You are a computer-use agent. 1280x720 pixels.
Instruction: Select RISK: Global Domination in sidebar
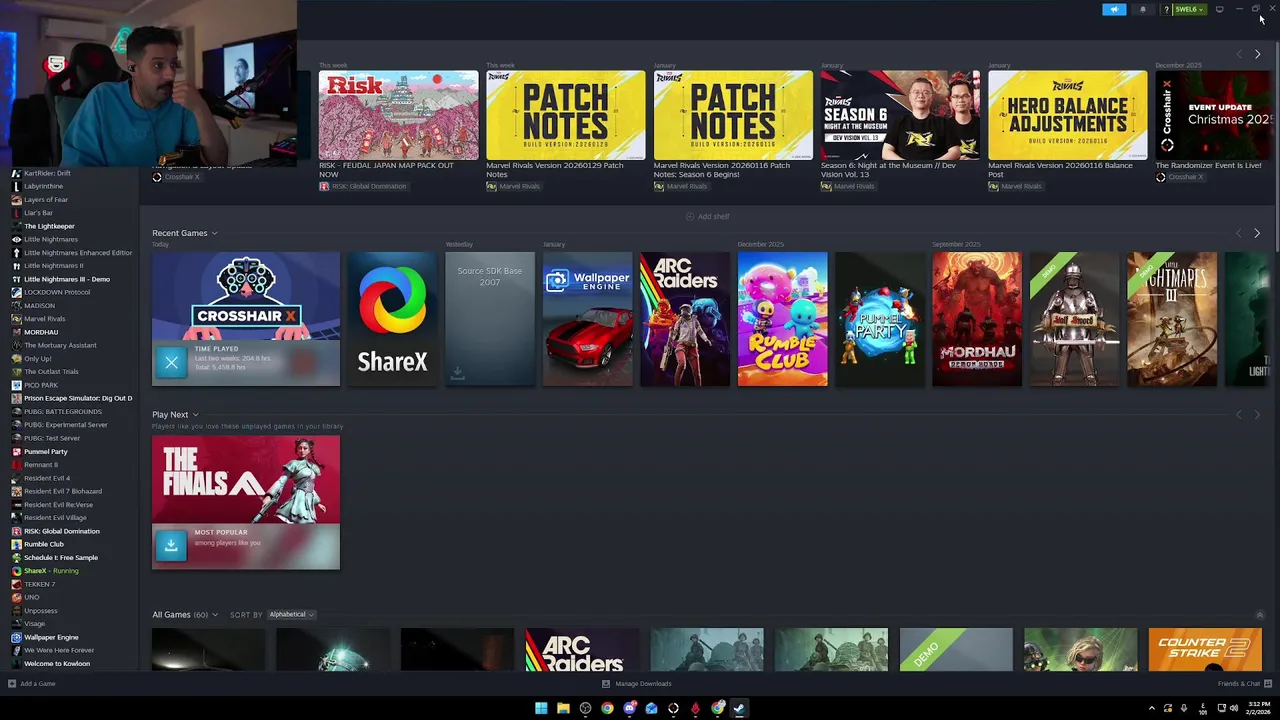click(x=61, y=531)
